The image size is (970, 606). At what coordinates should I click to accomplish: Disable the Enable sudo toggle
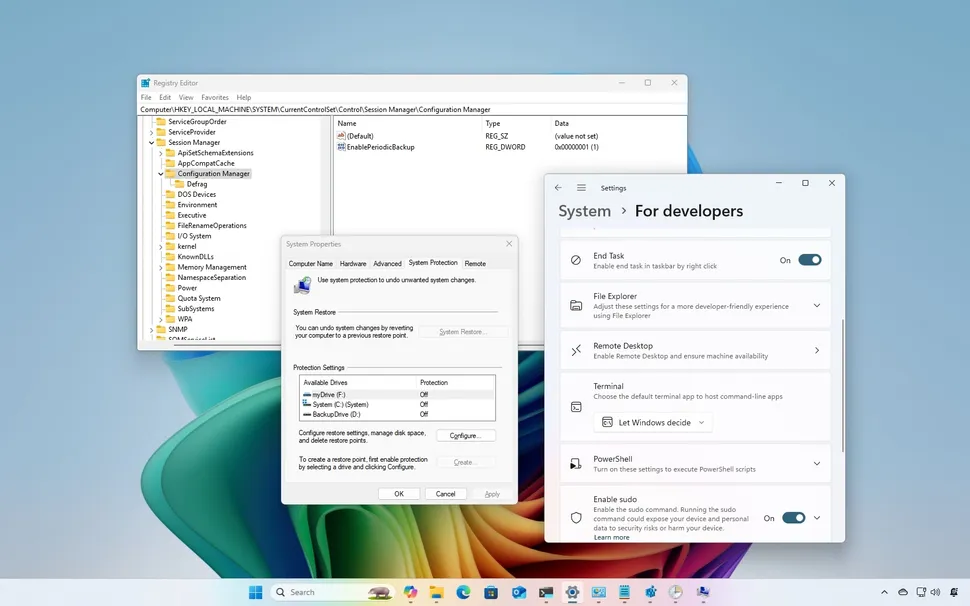click(793, 518)
